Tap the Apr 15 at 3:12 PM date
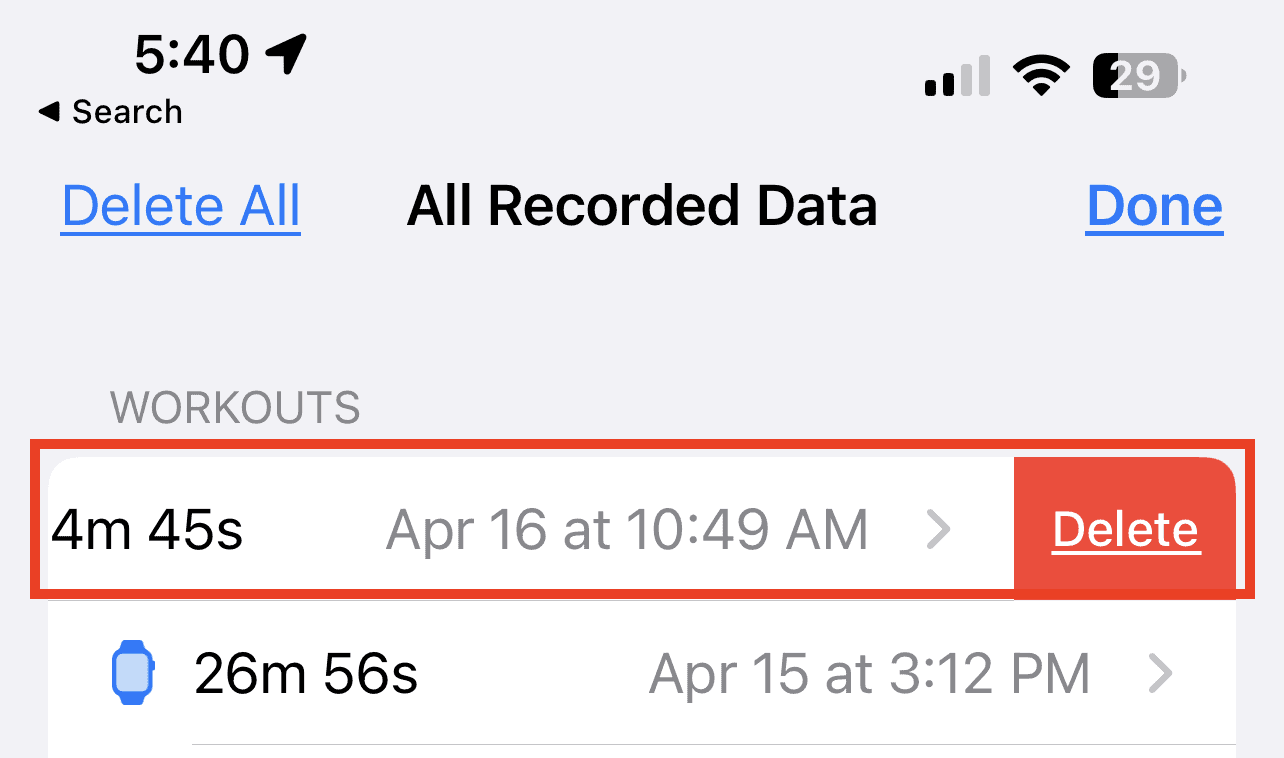1284x758 pixels. (869, 674)
